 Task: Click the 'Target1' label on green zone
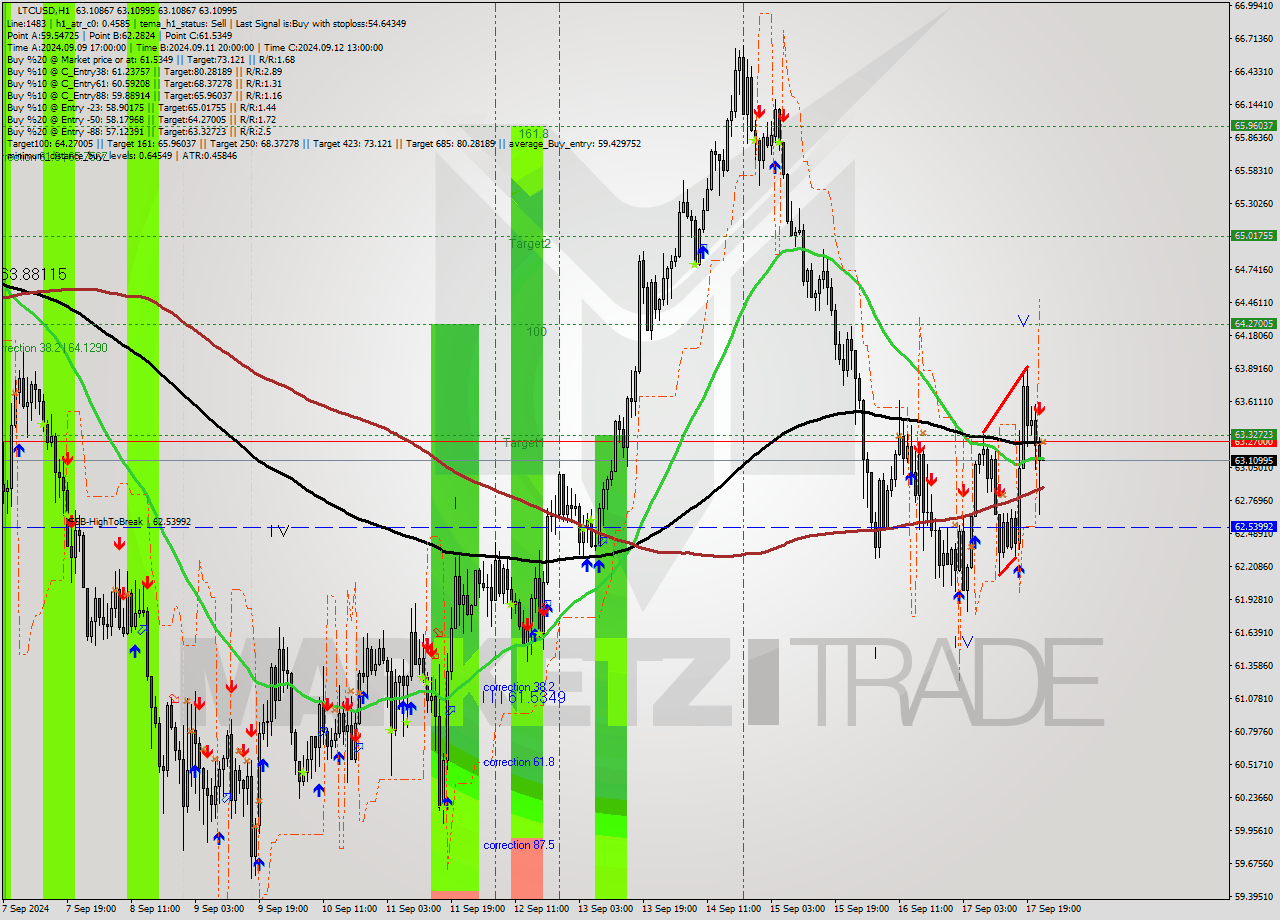[521, 442]
